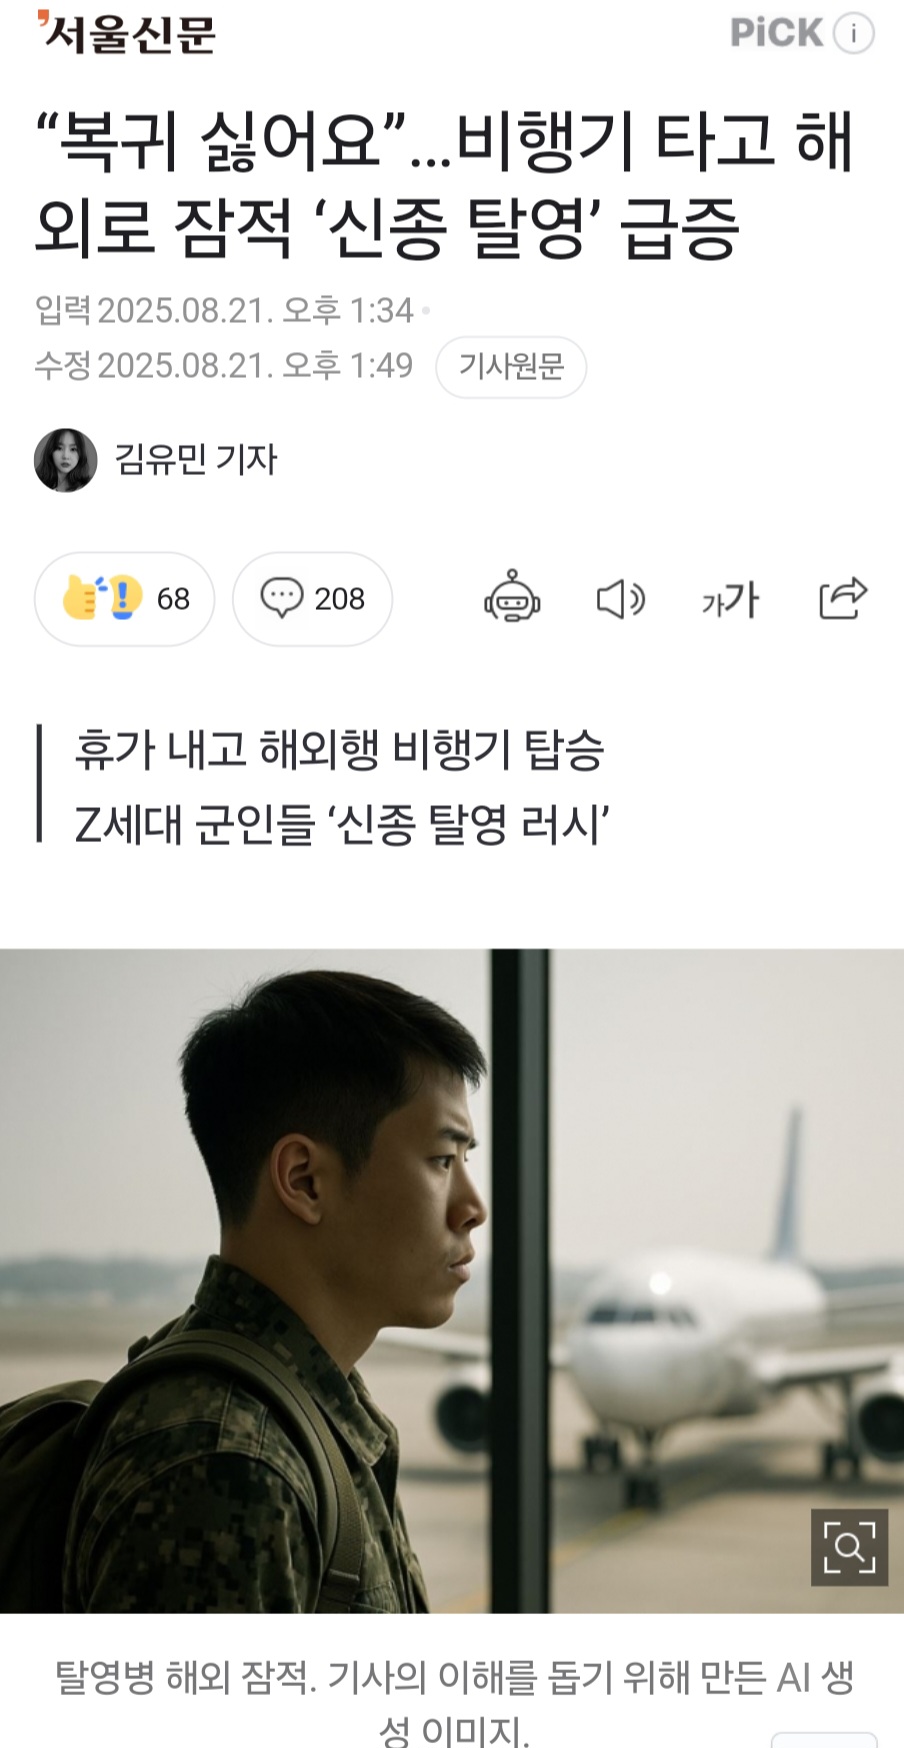Click the subheading 휴가 내고 해외행 비행기 탑승

340,750
